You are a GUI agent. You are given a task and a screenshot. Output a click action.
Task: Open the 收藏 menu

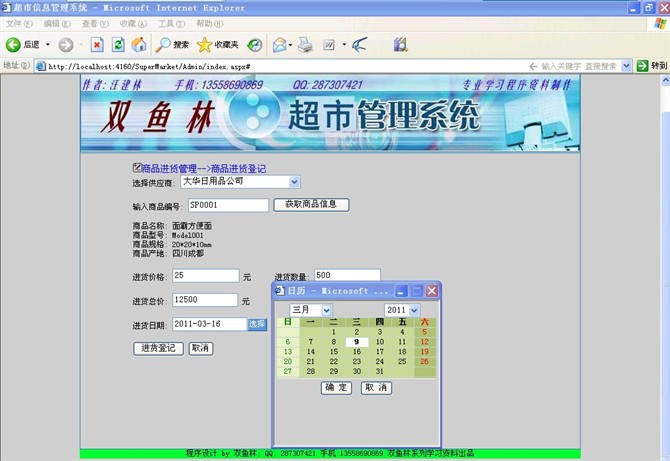(x=133, y=24)
